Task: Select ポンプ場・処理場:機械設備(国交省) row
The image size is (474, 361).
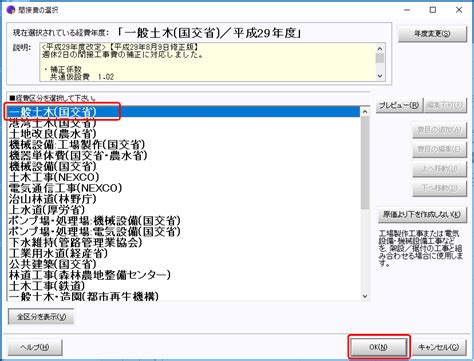Action: [x=184, y=221]
